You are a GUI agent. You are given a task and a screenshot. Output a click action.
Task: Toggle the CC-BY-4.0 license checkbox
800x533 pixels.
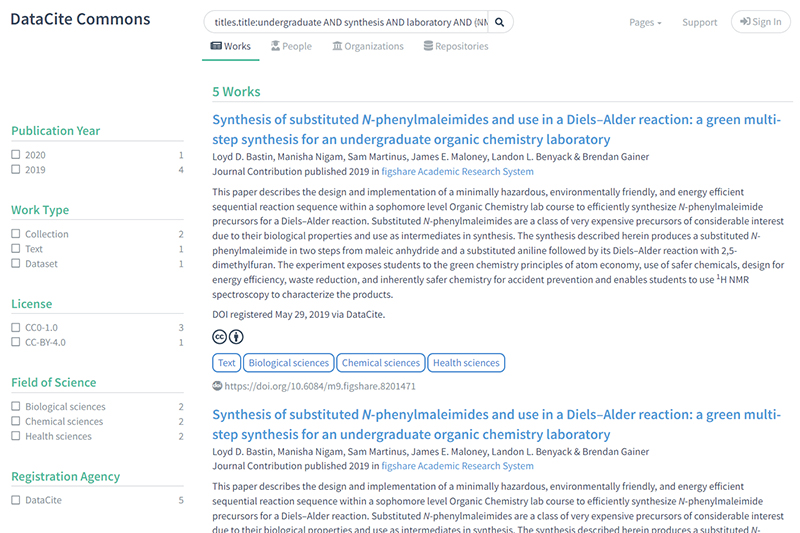pos(16,343)
